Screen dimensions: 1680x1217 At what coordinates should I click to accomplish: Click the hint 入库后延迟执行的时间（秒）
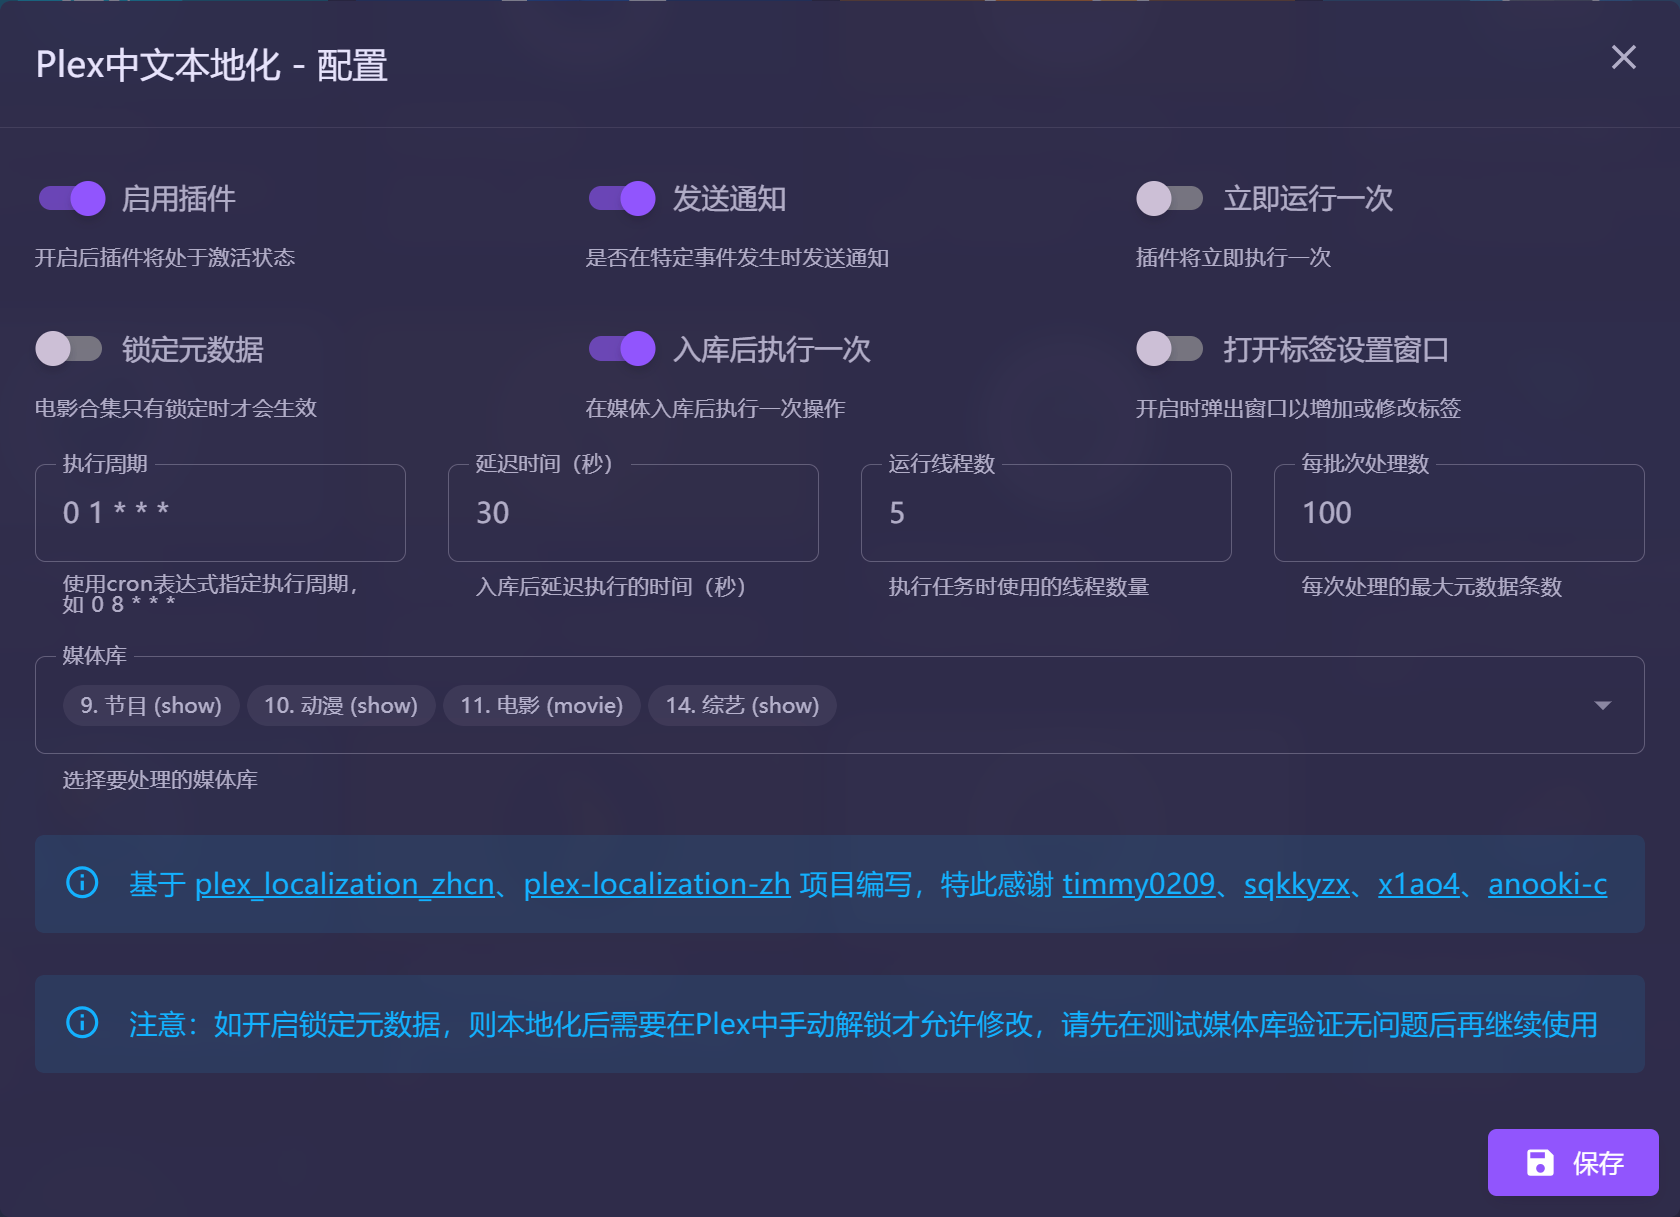pos(610,587)
